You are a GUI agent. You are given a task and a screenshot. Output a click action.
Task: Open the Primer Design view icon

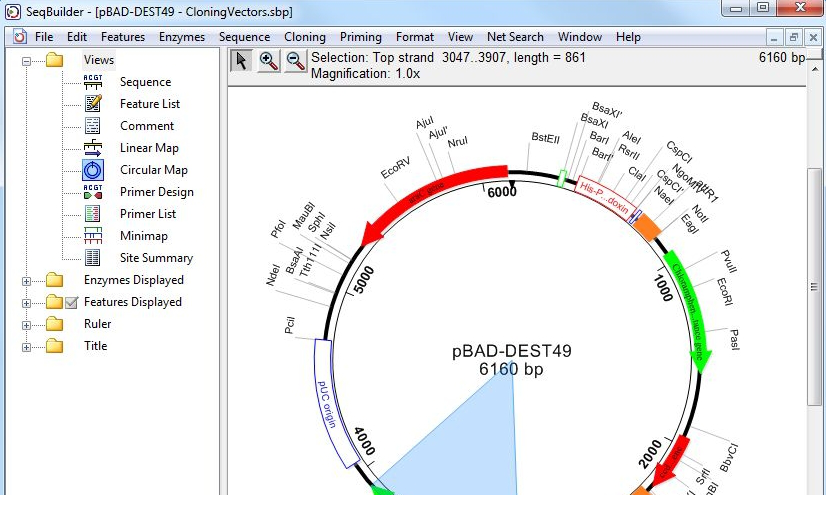[x=93, y=192]
